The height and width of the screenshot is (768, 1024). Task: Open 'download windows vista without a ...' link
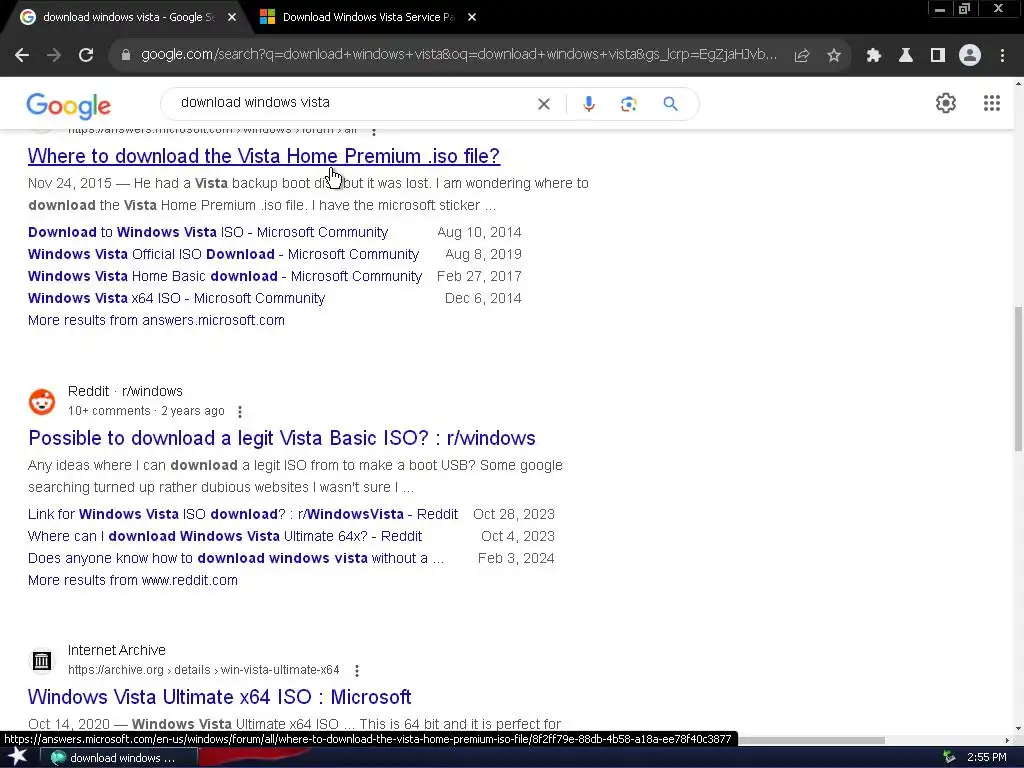click(x=236, y=558)
